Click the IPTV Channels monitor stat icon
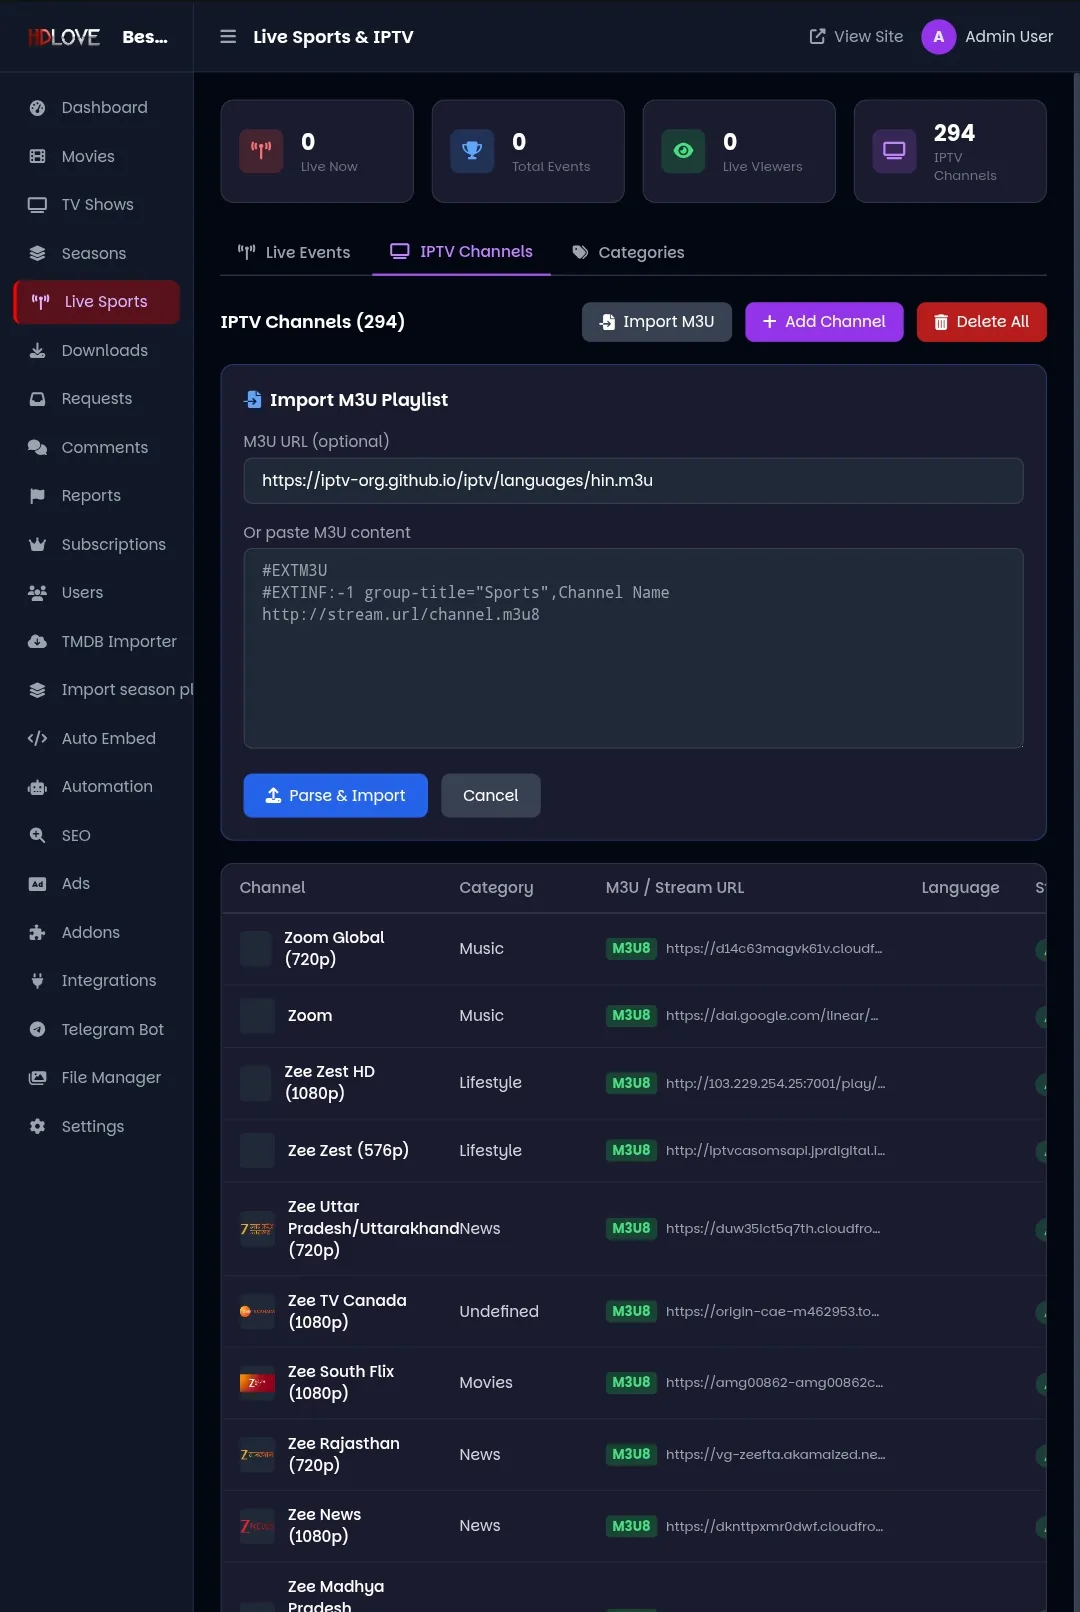The height and width of the screenshot is (1612, 1080). (x=894, y=151)
